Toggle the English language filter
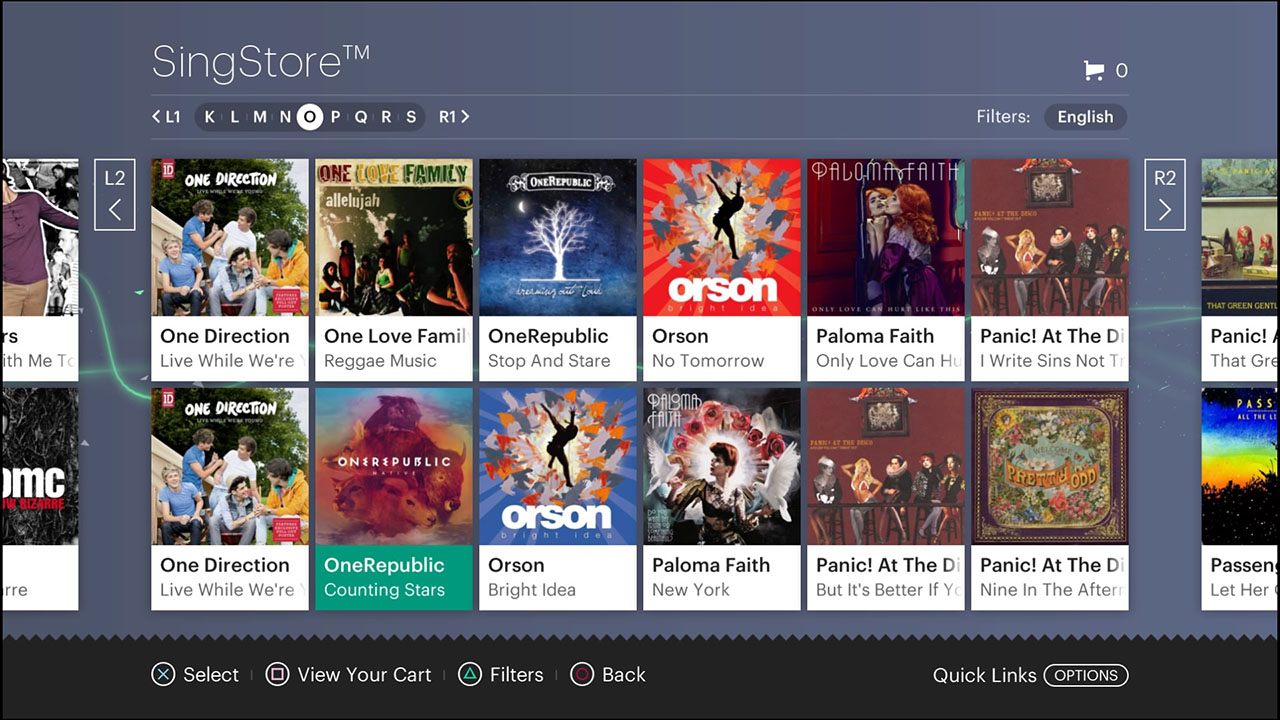Viewport: 1280px width, 720px height. coord(1085,117)
